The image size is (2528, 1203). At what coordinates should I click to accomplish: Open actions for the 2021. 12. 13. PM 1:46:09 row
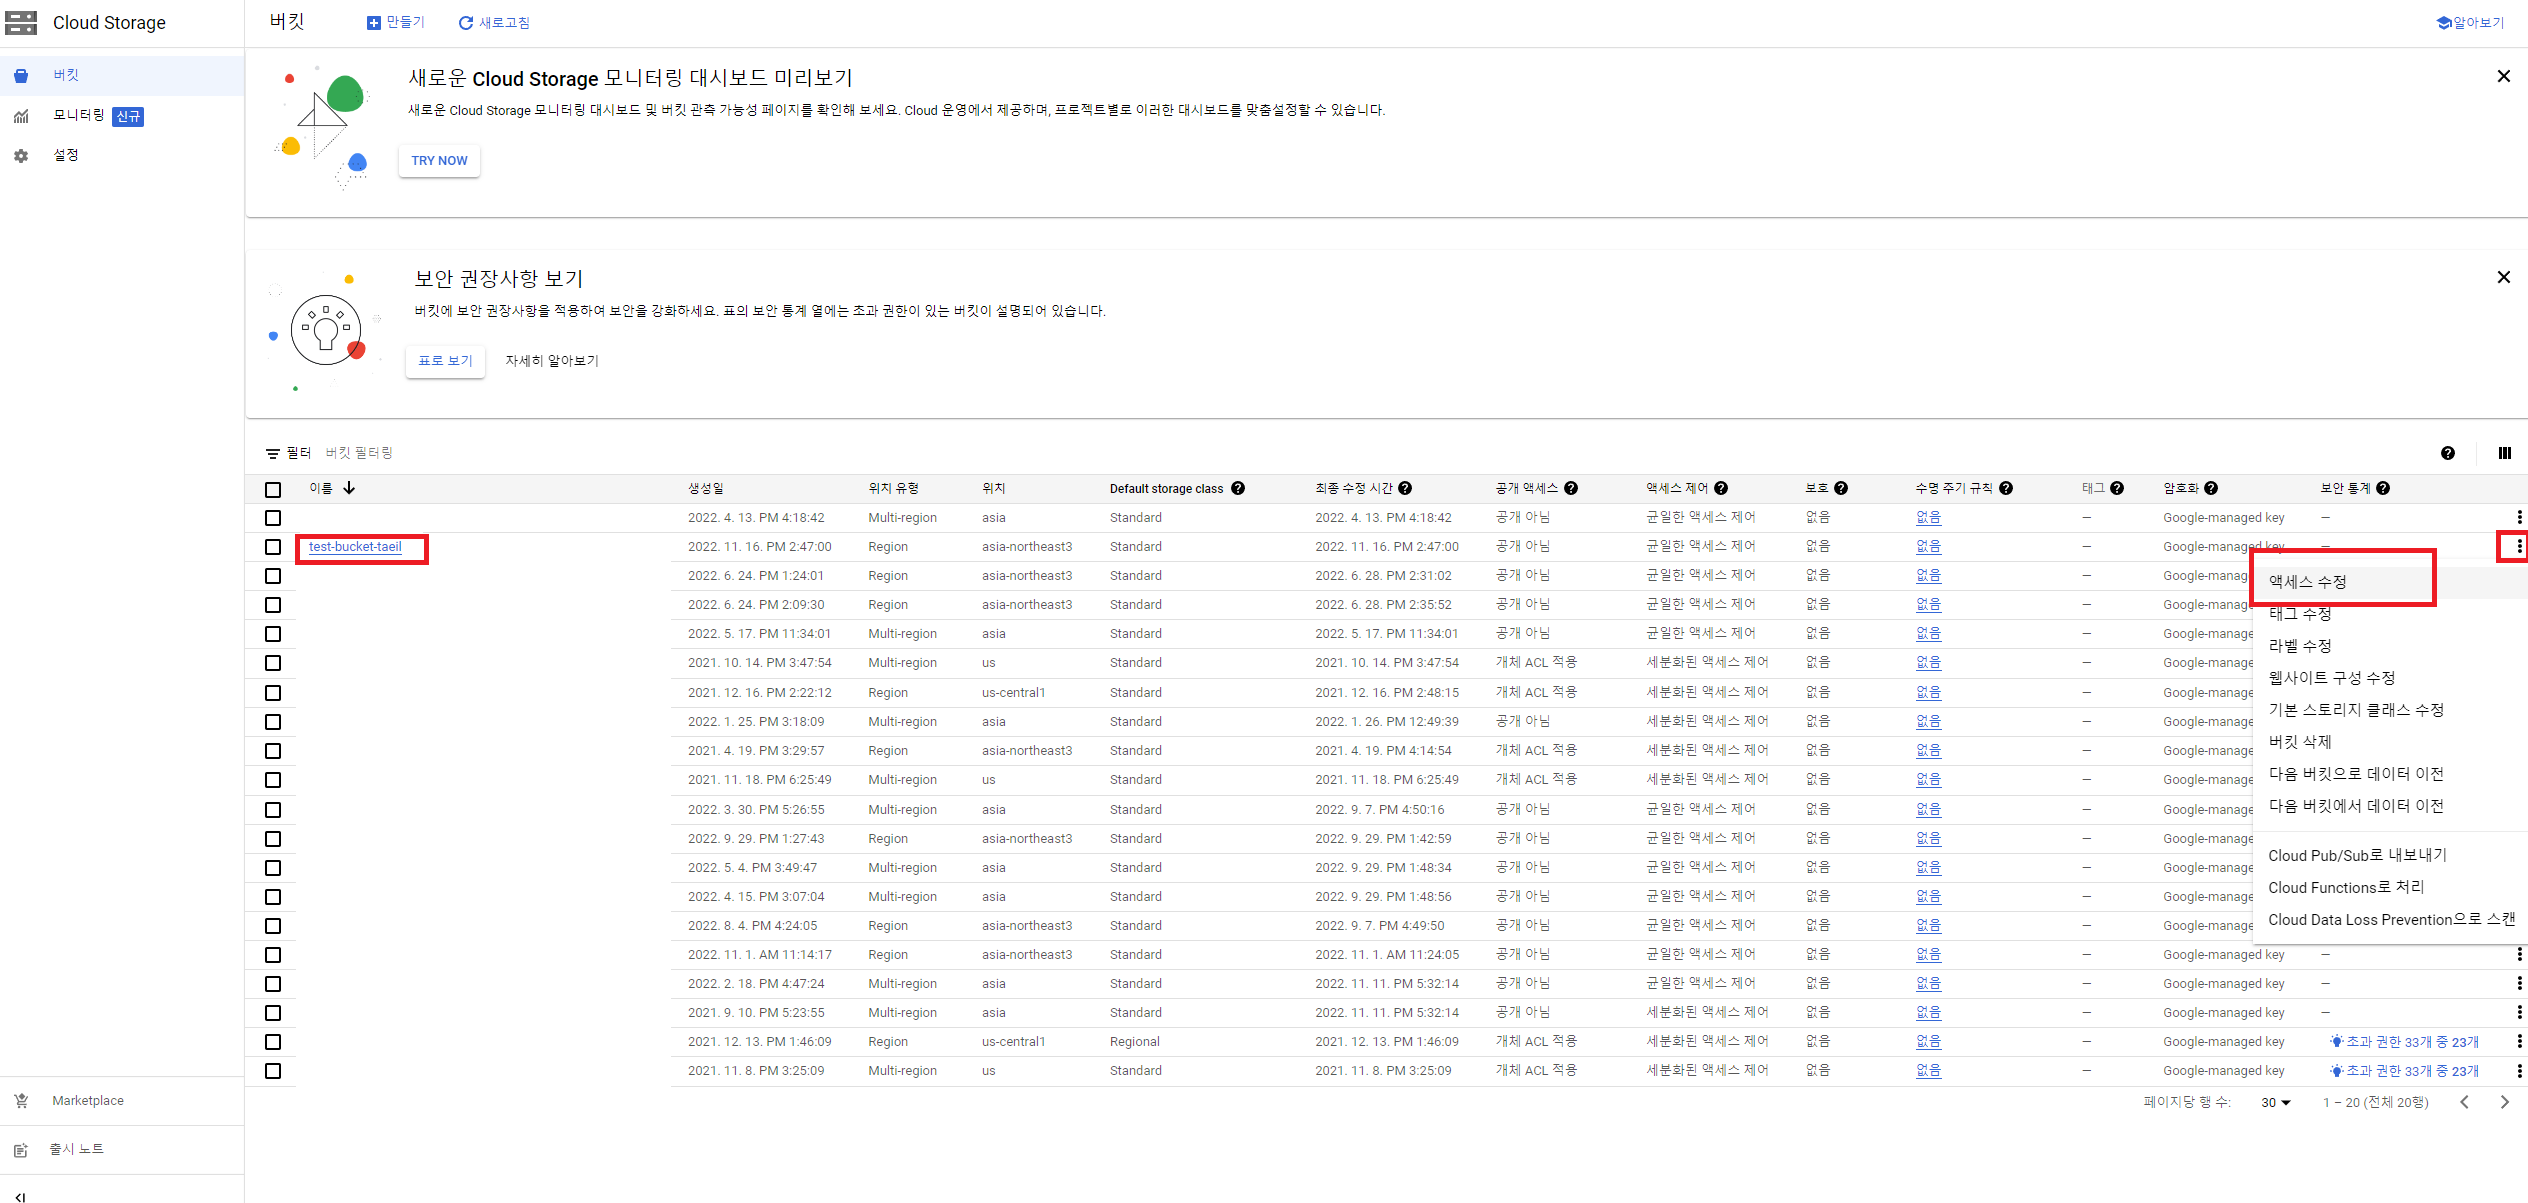2519,1041
